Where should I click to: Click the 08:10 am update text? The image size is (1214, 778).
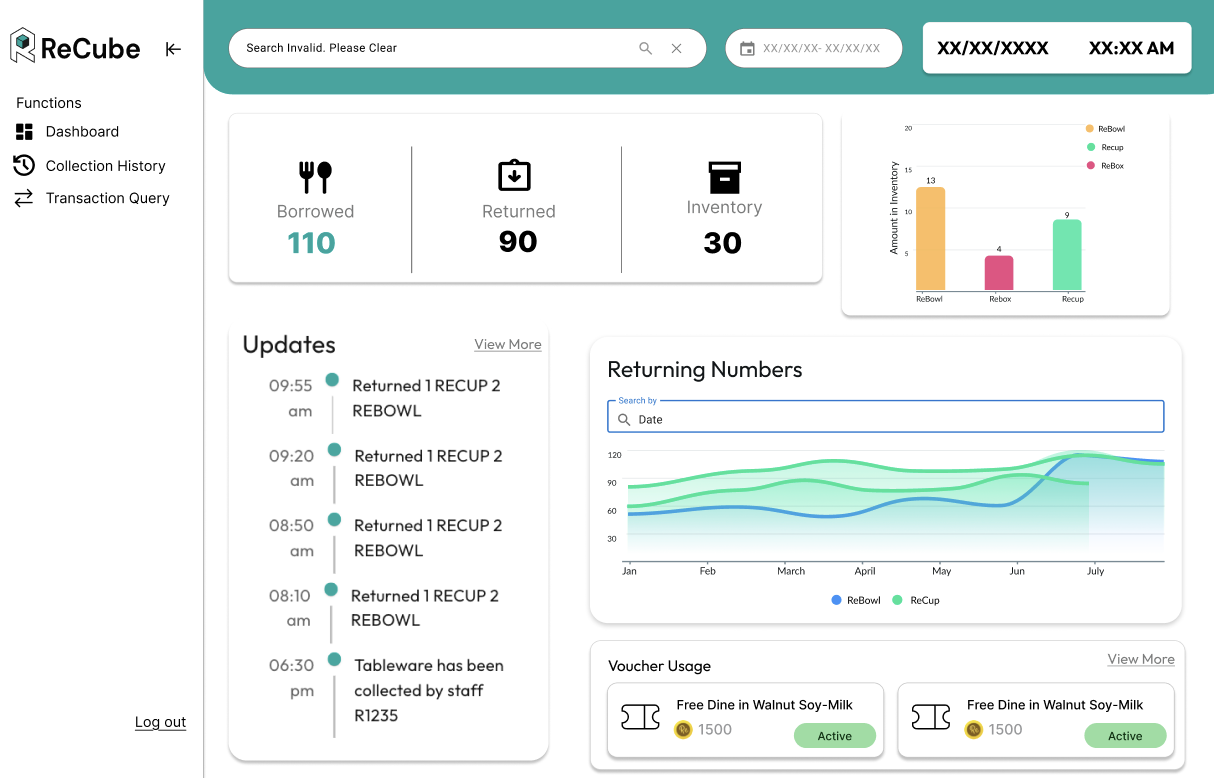425,608
